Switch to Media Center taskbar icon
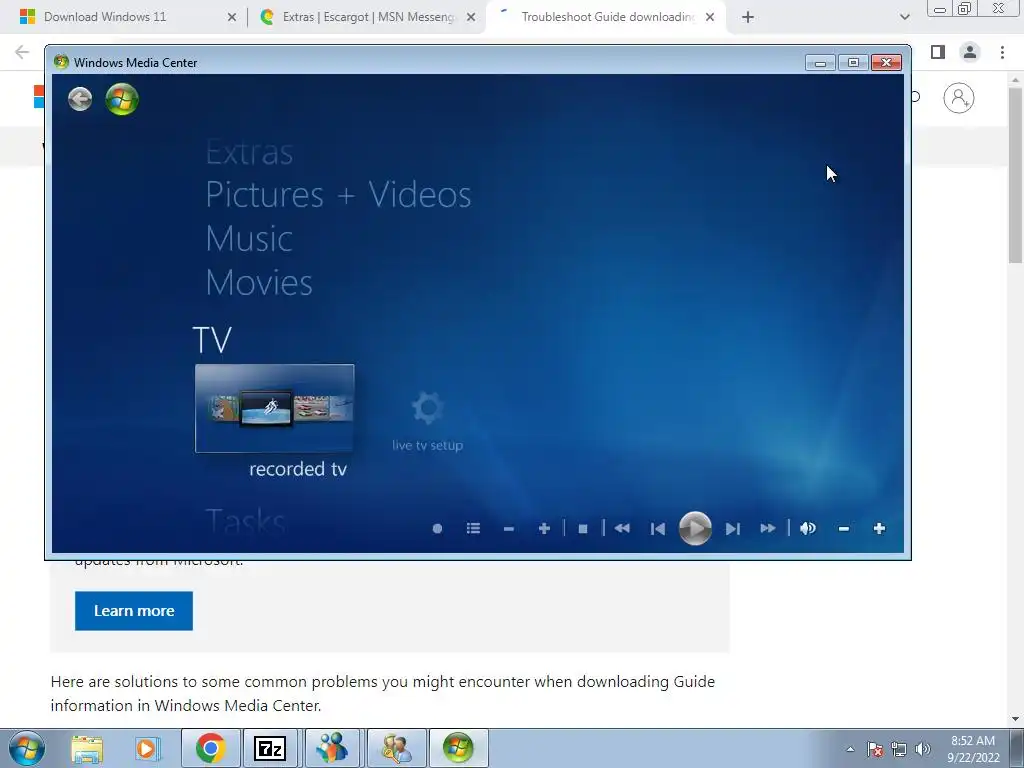Image resolution: width=1024 pixels, height=768 pixels. click(x=458, y=748)
